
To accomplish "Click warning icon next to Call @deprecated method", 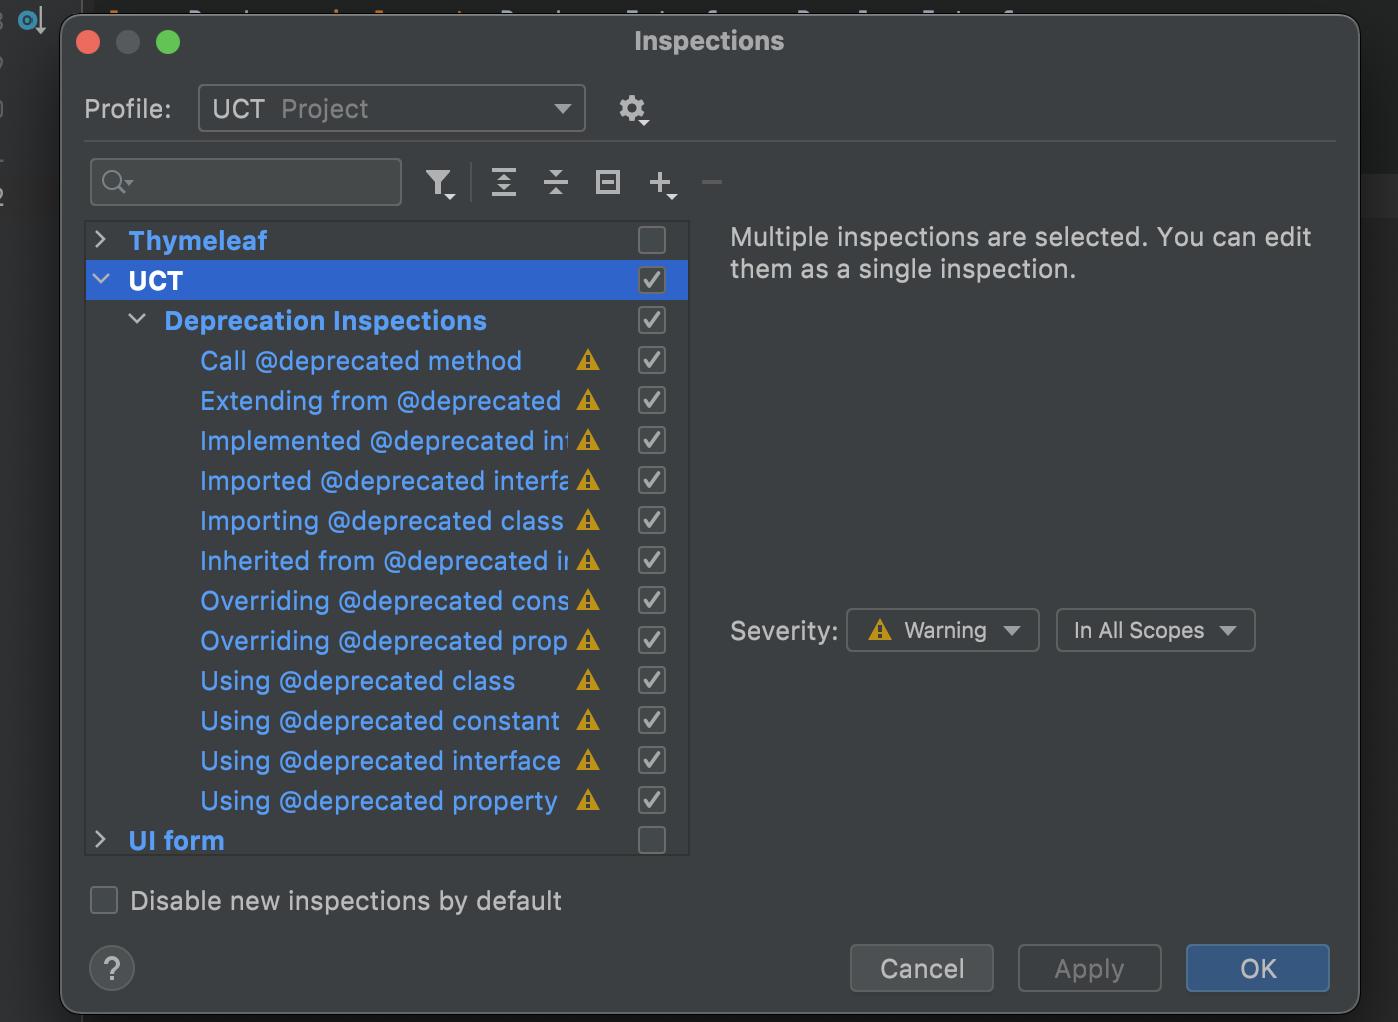I will [588, 360].
